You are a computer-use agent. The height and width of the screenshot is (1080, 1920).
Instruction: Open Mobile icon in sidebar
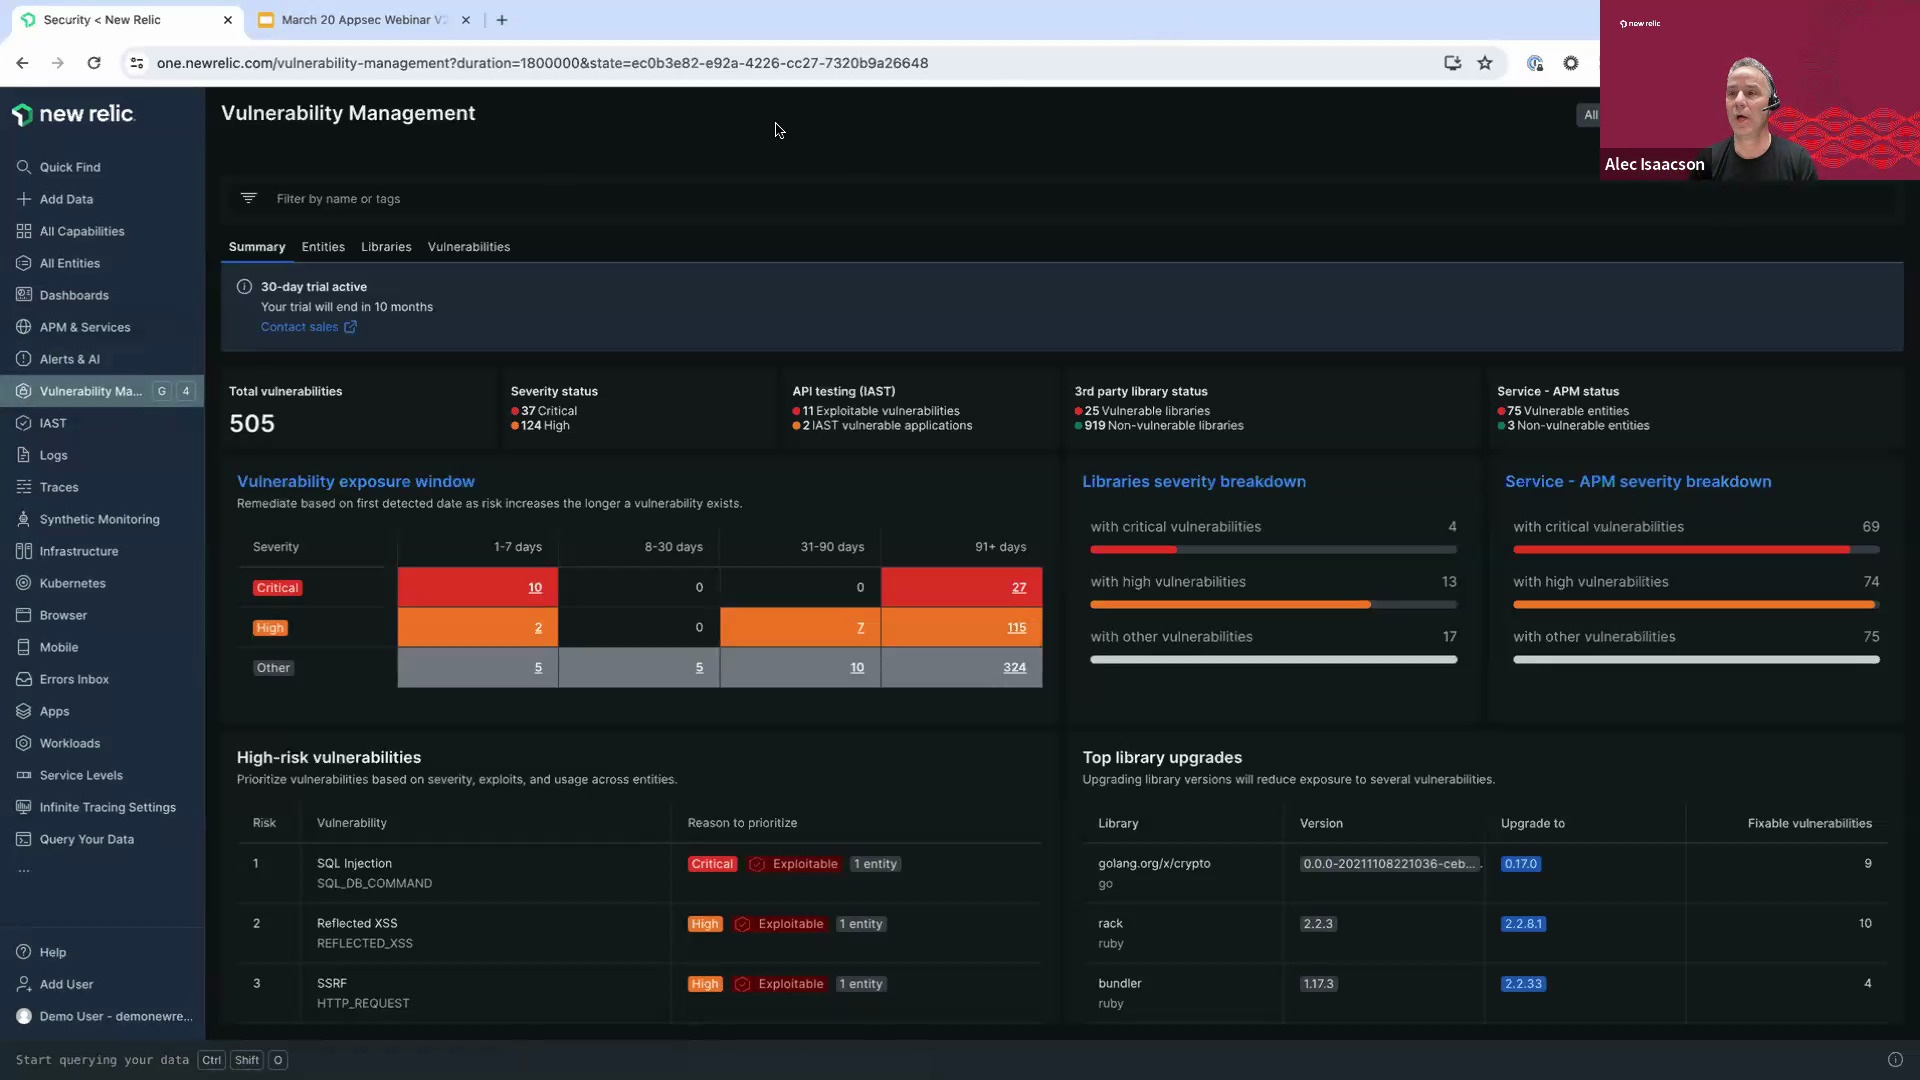24,647
